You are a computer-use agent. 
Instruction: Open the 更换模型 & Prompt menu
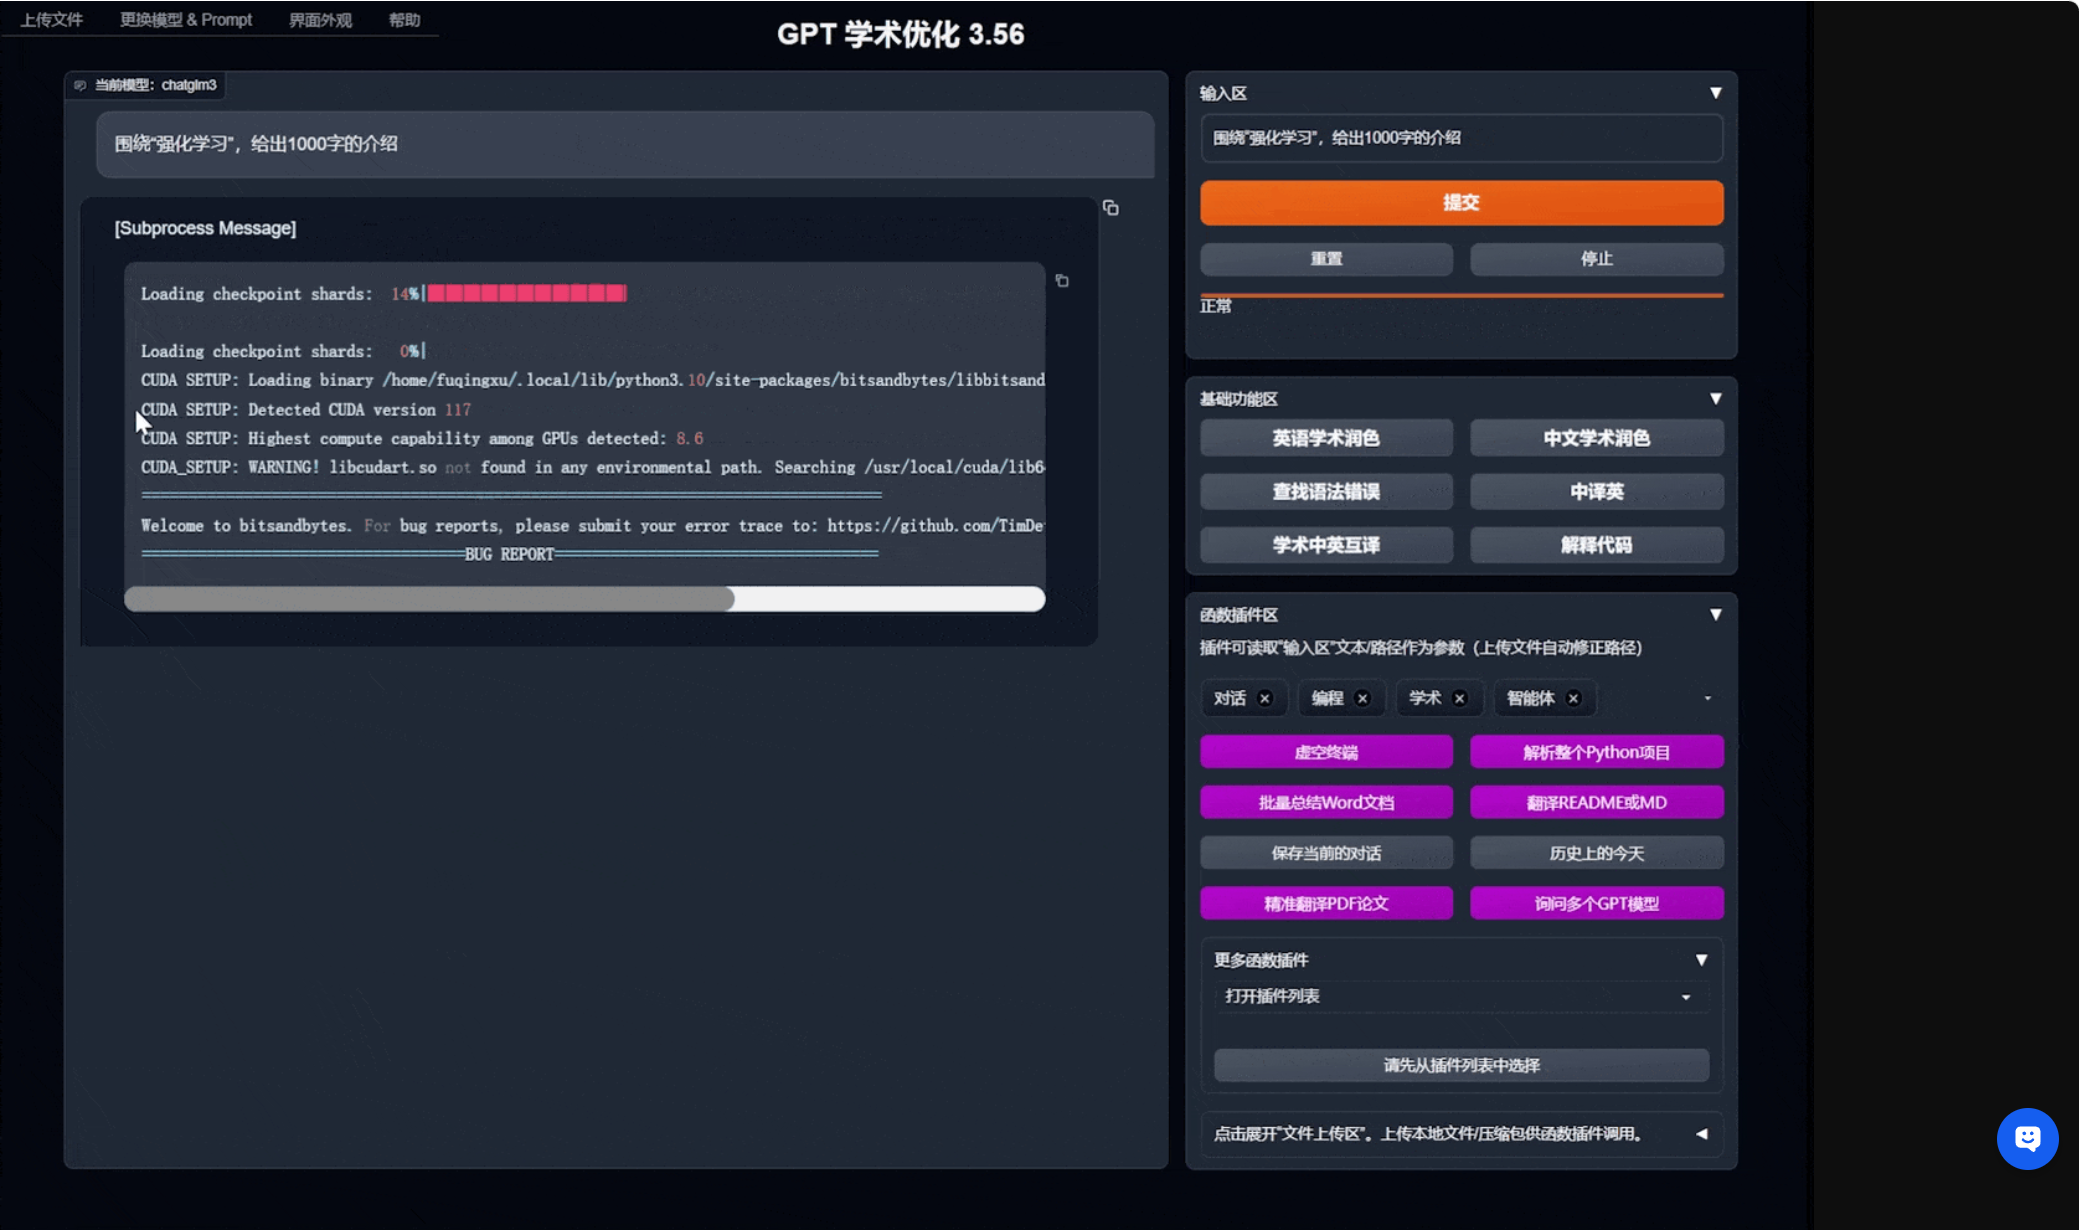click(x=186, y=20)
